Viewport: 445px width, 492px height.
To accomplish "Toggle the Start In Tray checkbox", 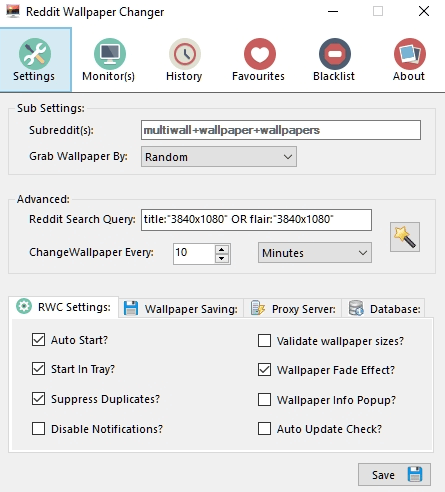I will (x=39, y=369).
